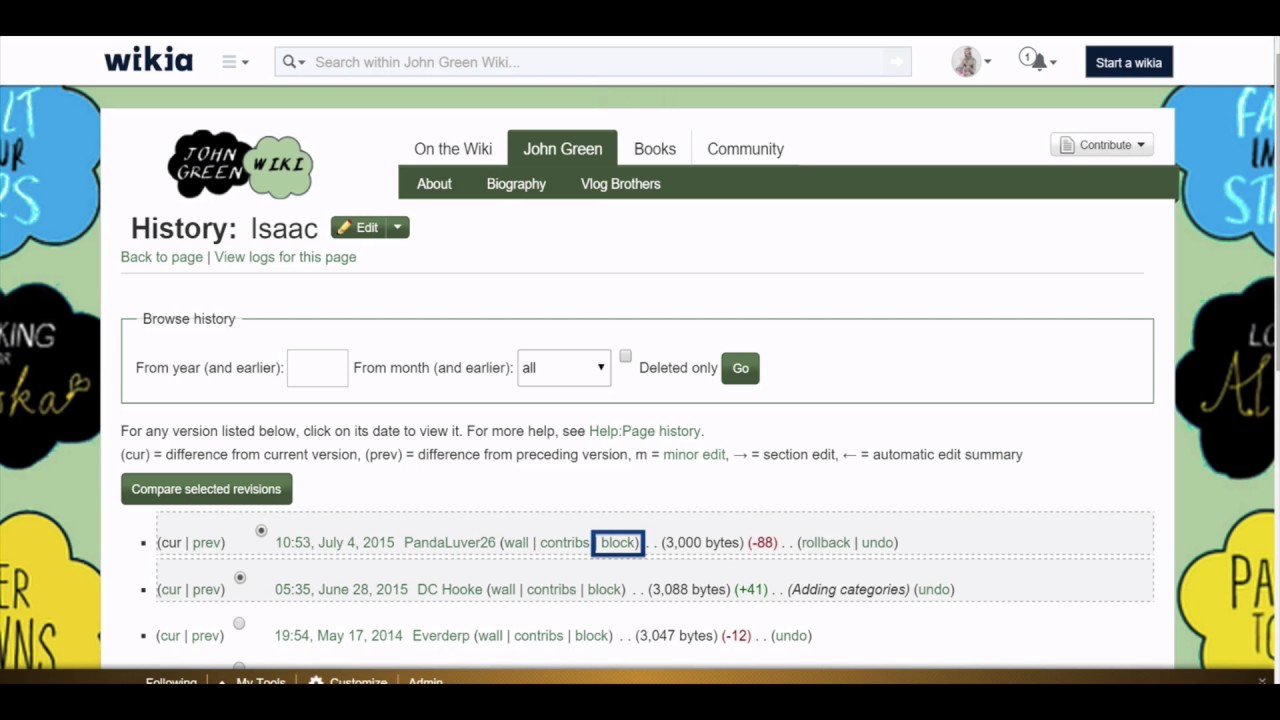1280x720 pixels.
Task: Click the (+41) byte change value
Action: coord(751,590)
